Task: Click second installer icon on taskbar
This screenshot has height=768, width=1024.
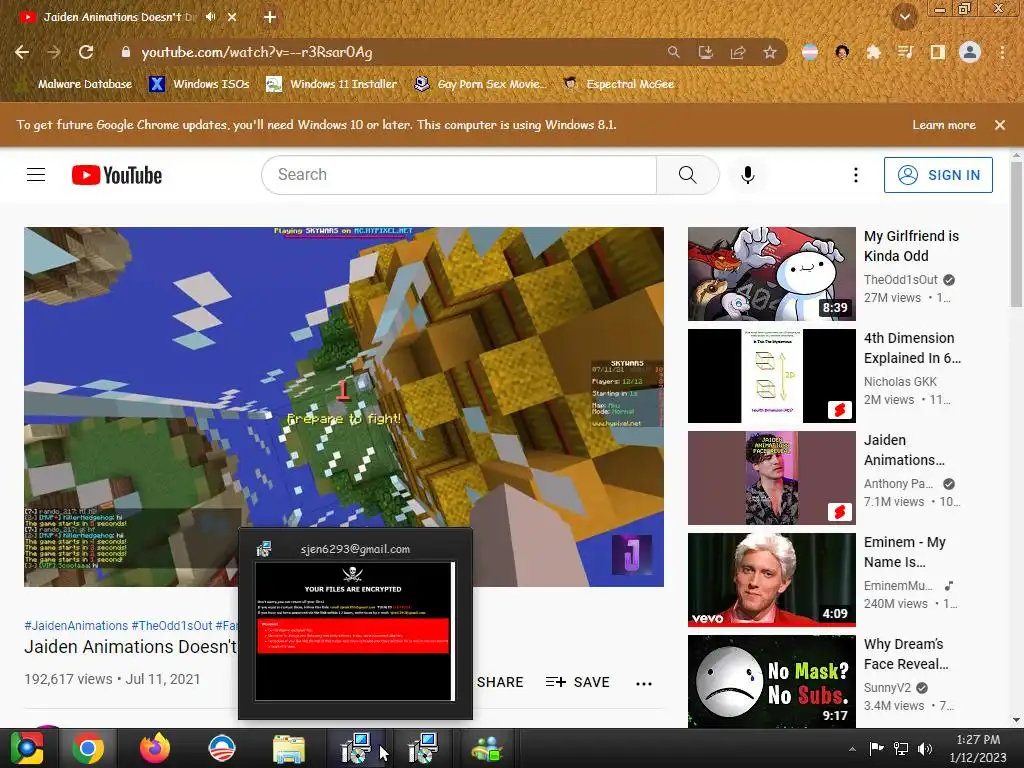Action: [423, 748]
